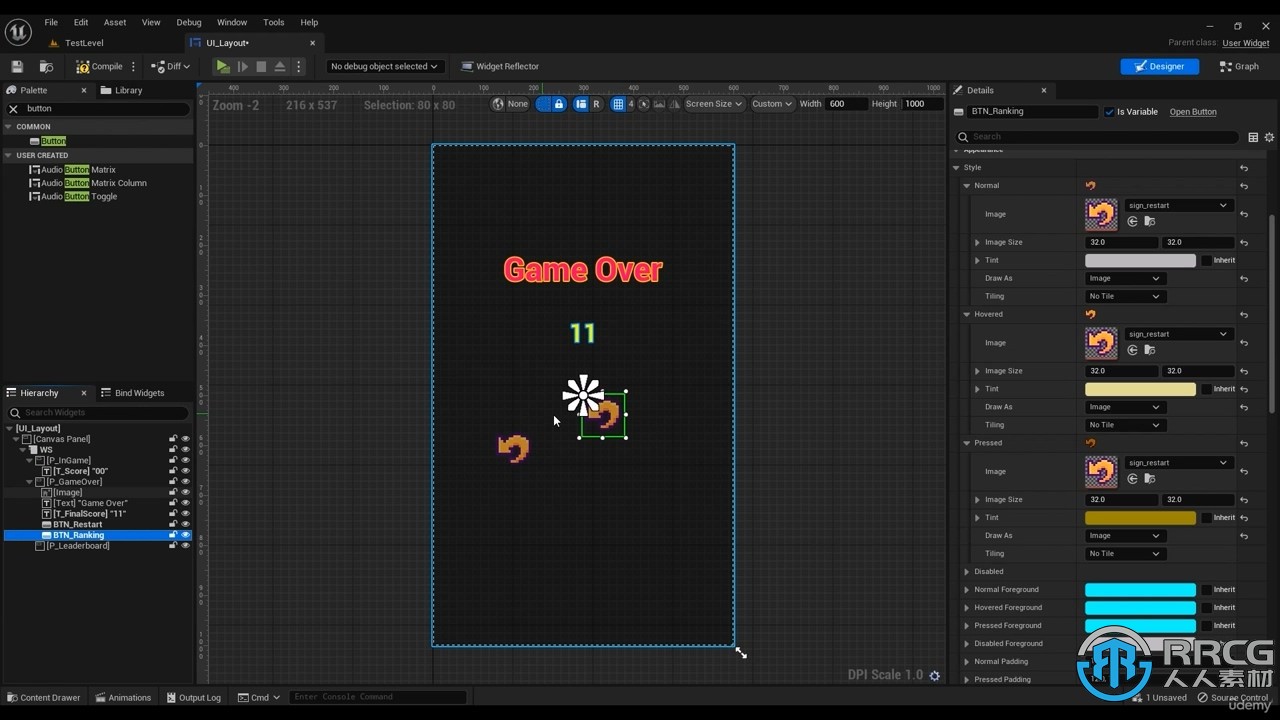This screenshot has width=1280, height=720.
Task: Open play options three-dot menu
Action: [298, 67]
